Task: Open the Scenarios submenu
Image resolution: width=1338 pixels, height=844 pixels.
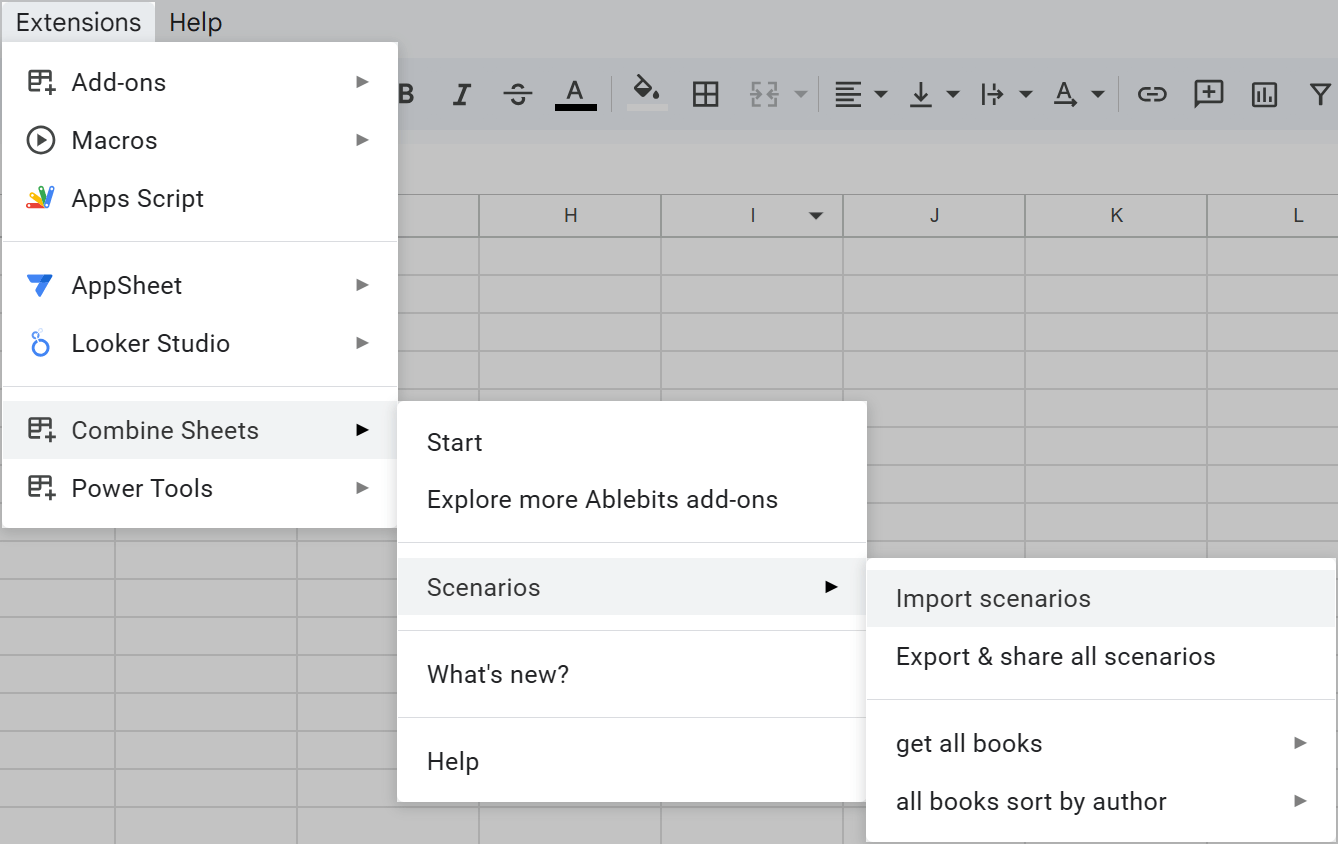Action: pos(632,587)
